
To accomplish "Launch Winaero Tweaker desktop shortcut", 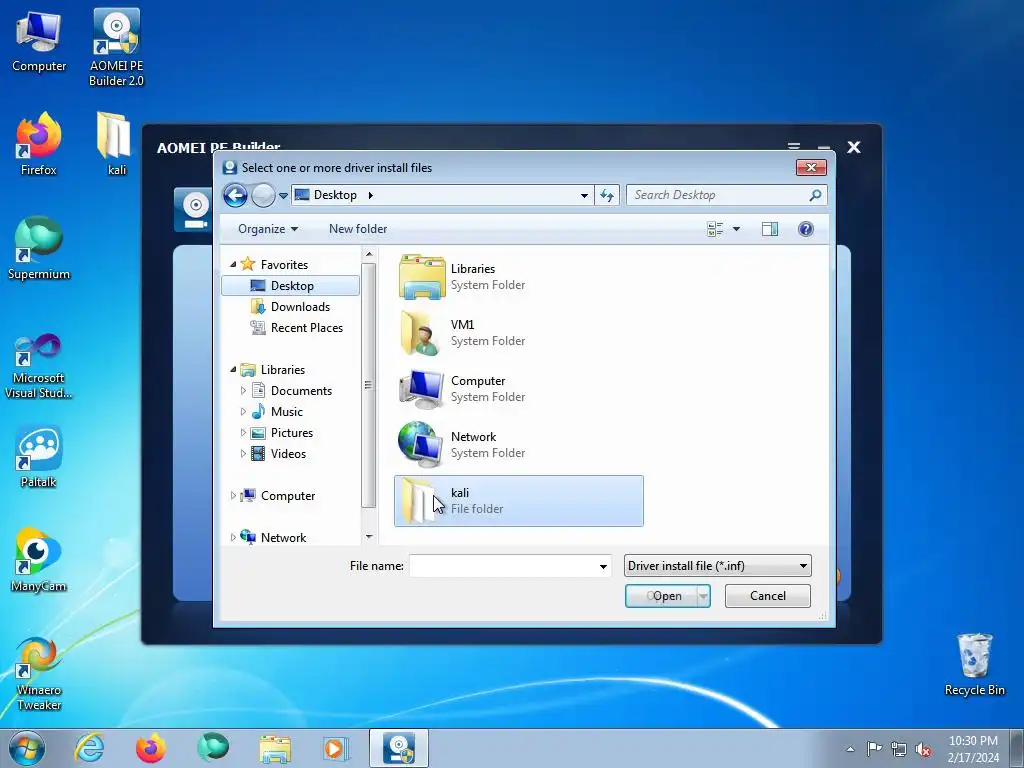I will coord(39,673).
